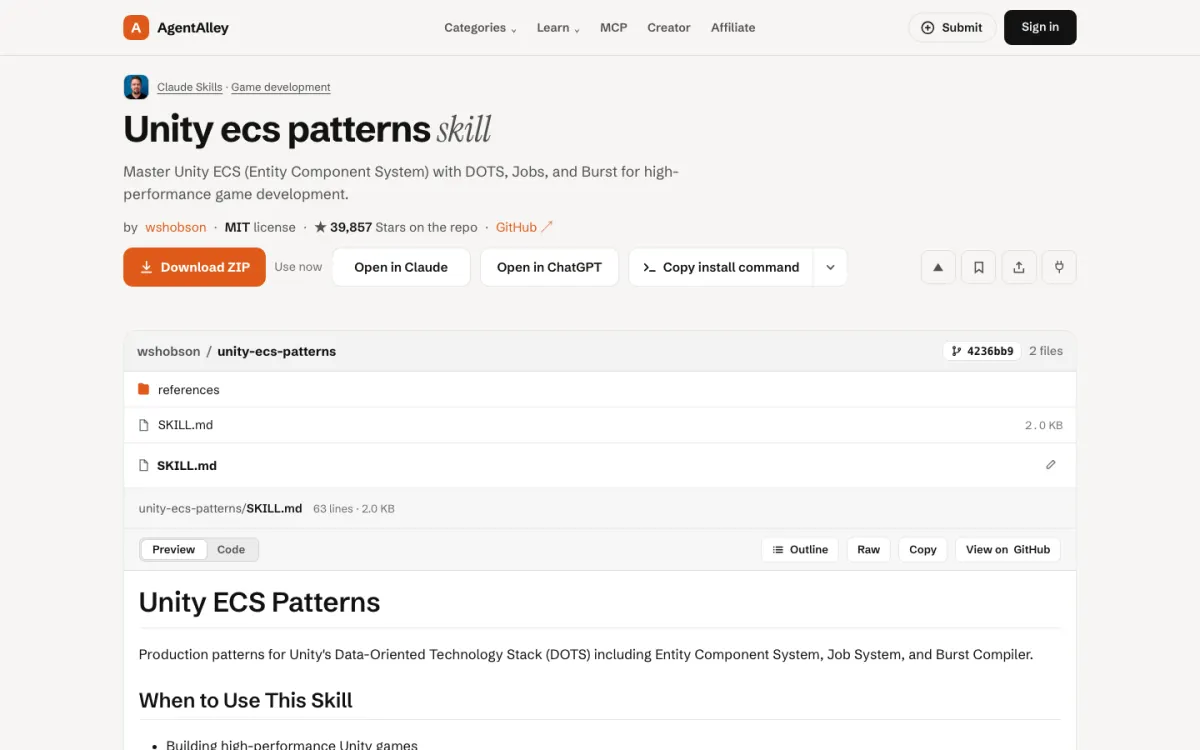Click Copy install command
Screen dimensions: 1200x750
tap(721, 267)
